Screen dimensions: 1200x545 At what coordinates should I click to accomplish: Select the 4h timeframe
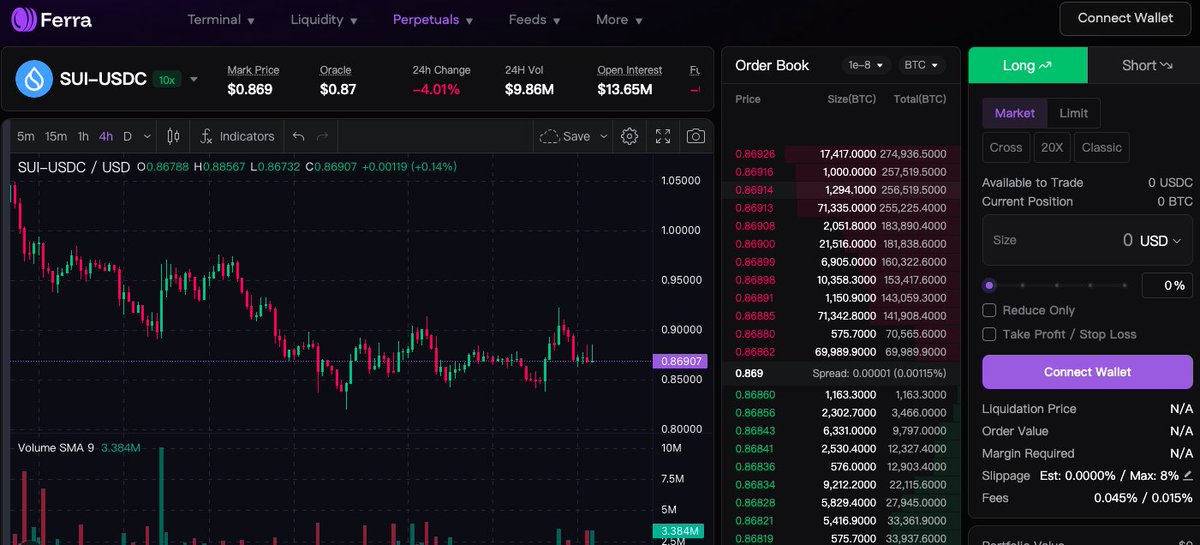(x=105, y=136)
